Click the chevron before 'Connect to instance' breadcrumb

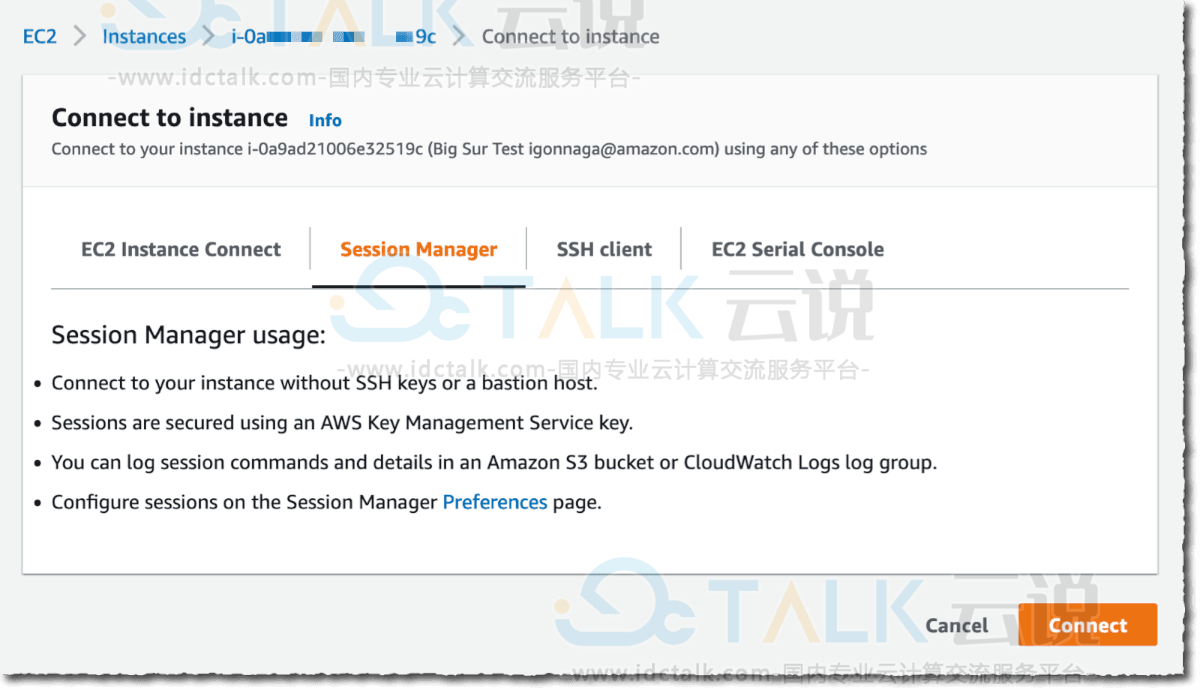coord(459,37)
